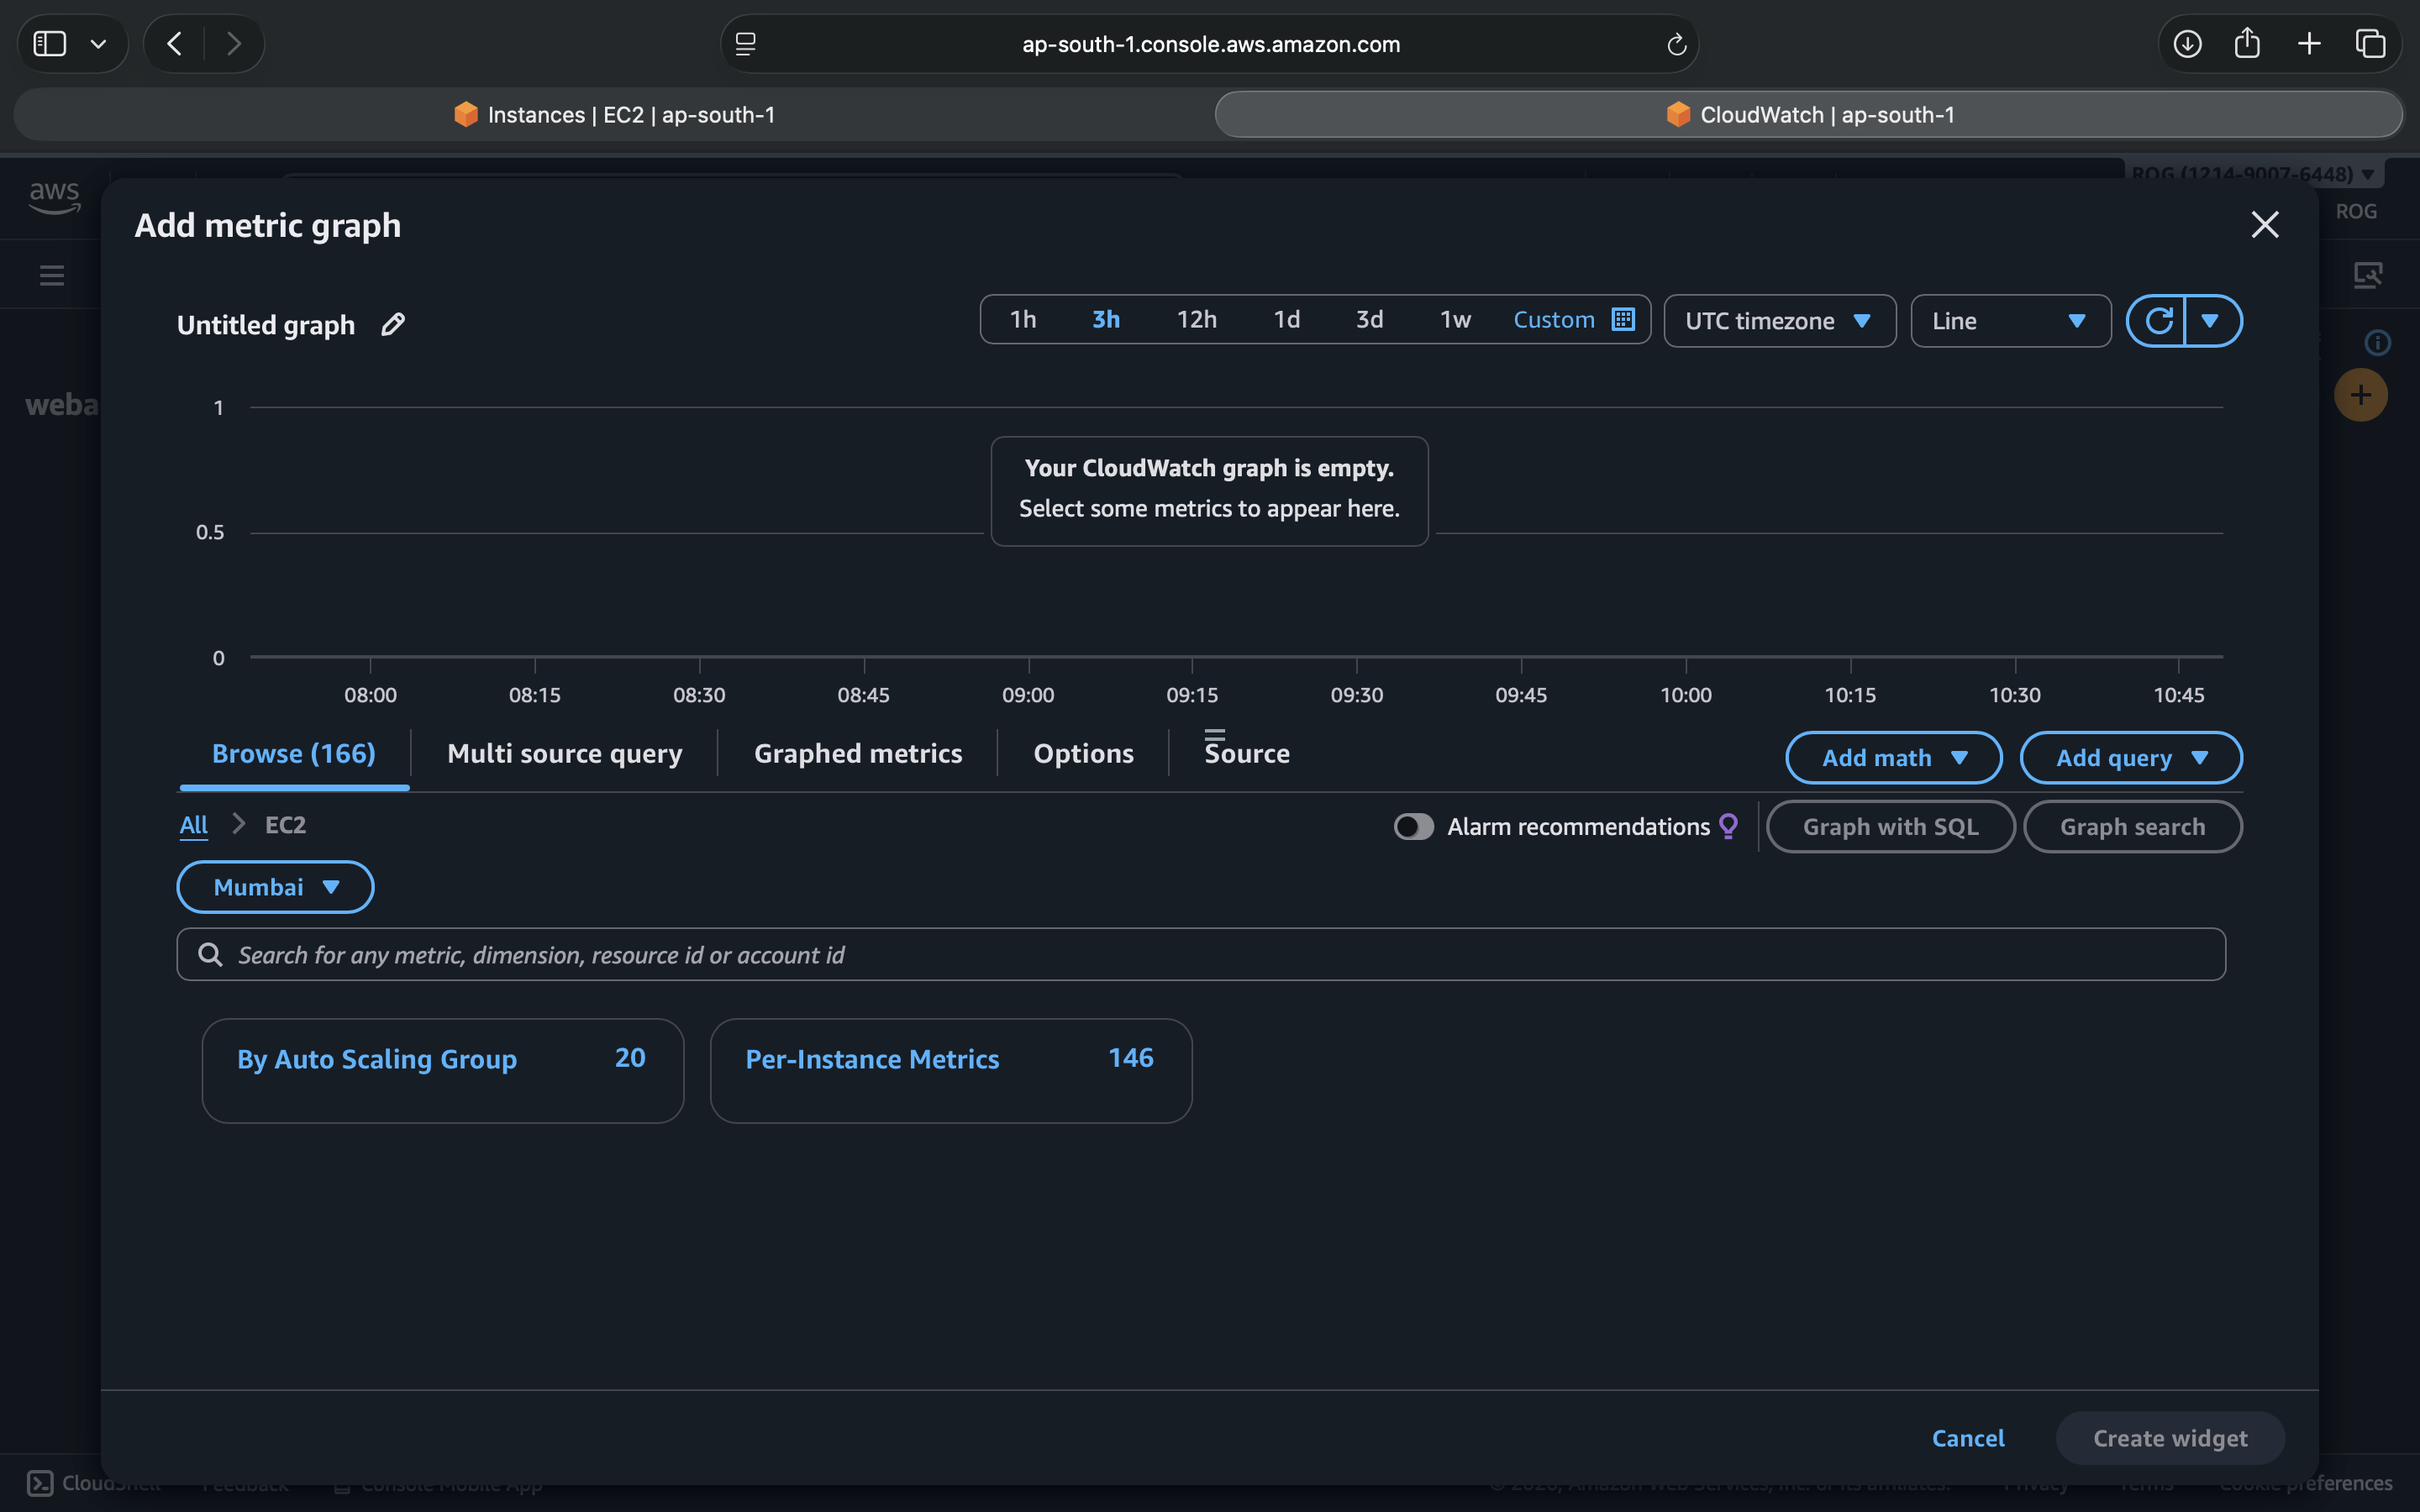This screenshot has width=2420, height=1512.
Task: Enable the Alarm recommendations toggle
Action: click(x=1413, y=827)
